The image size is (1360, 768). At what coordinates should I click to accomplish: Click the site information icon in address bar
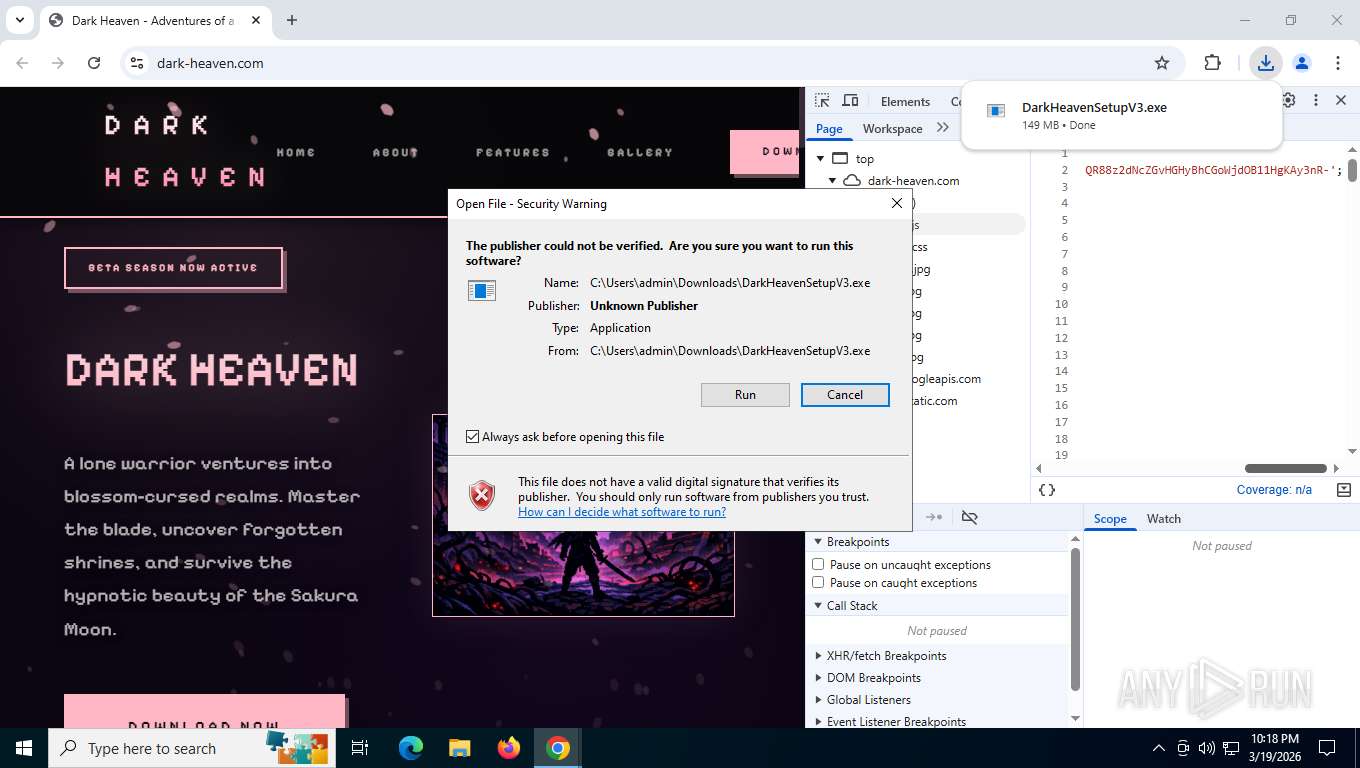click(137, 63)
